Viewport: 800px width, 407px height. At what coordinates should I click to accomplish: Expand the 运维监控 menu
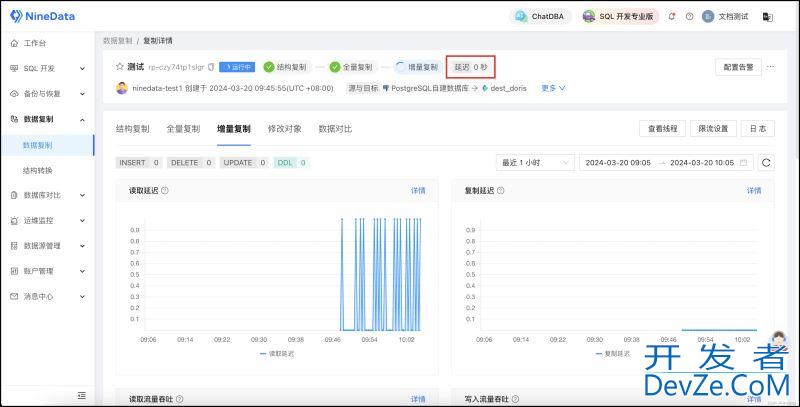tap(82, 221)
